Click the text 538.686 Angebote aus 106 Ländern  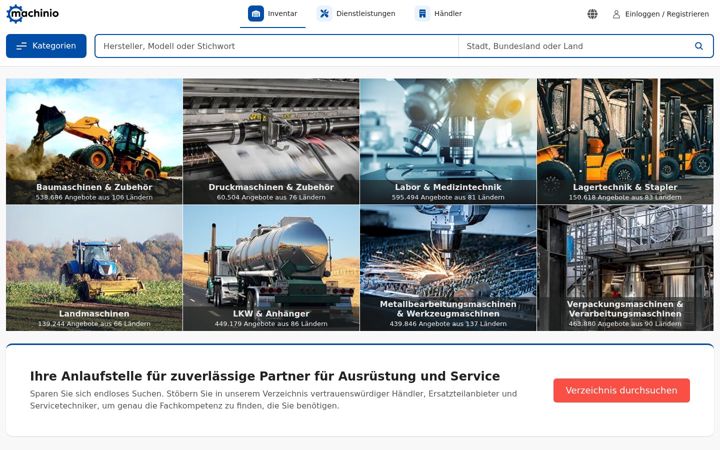pyautogui.click(x=94, y=197)
